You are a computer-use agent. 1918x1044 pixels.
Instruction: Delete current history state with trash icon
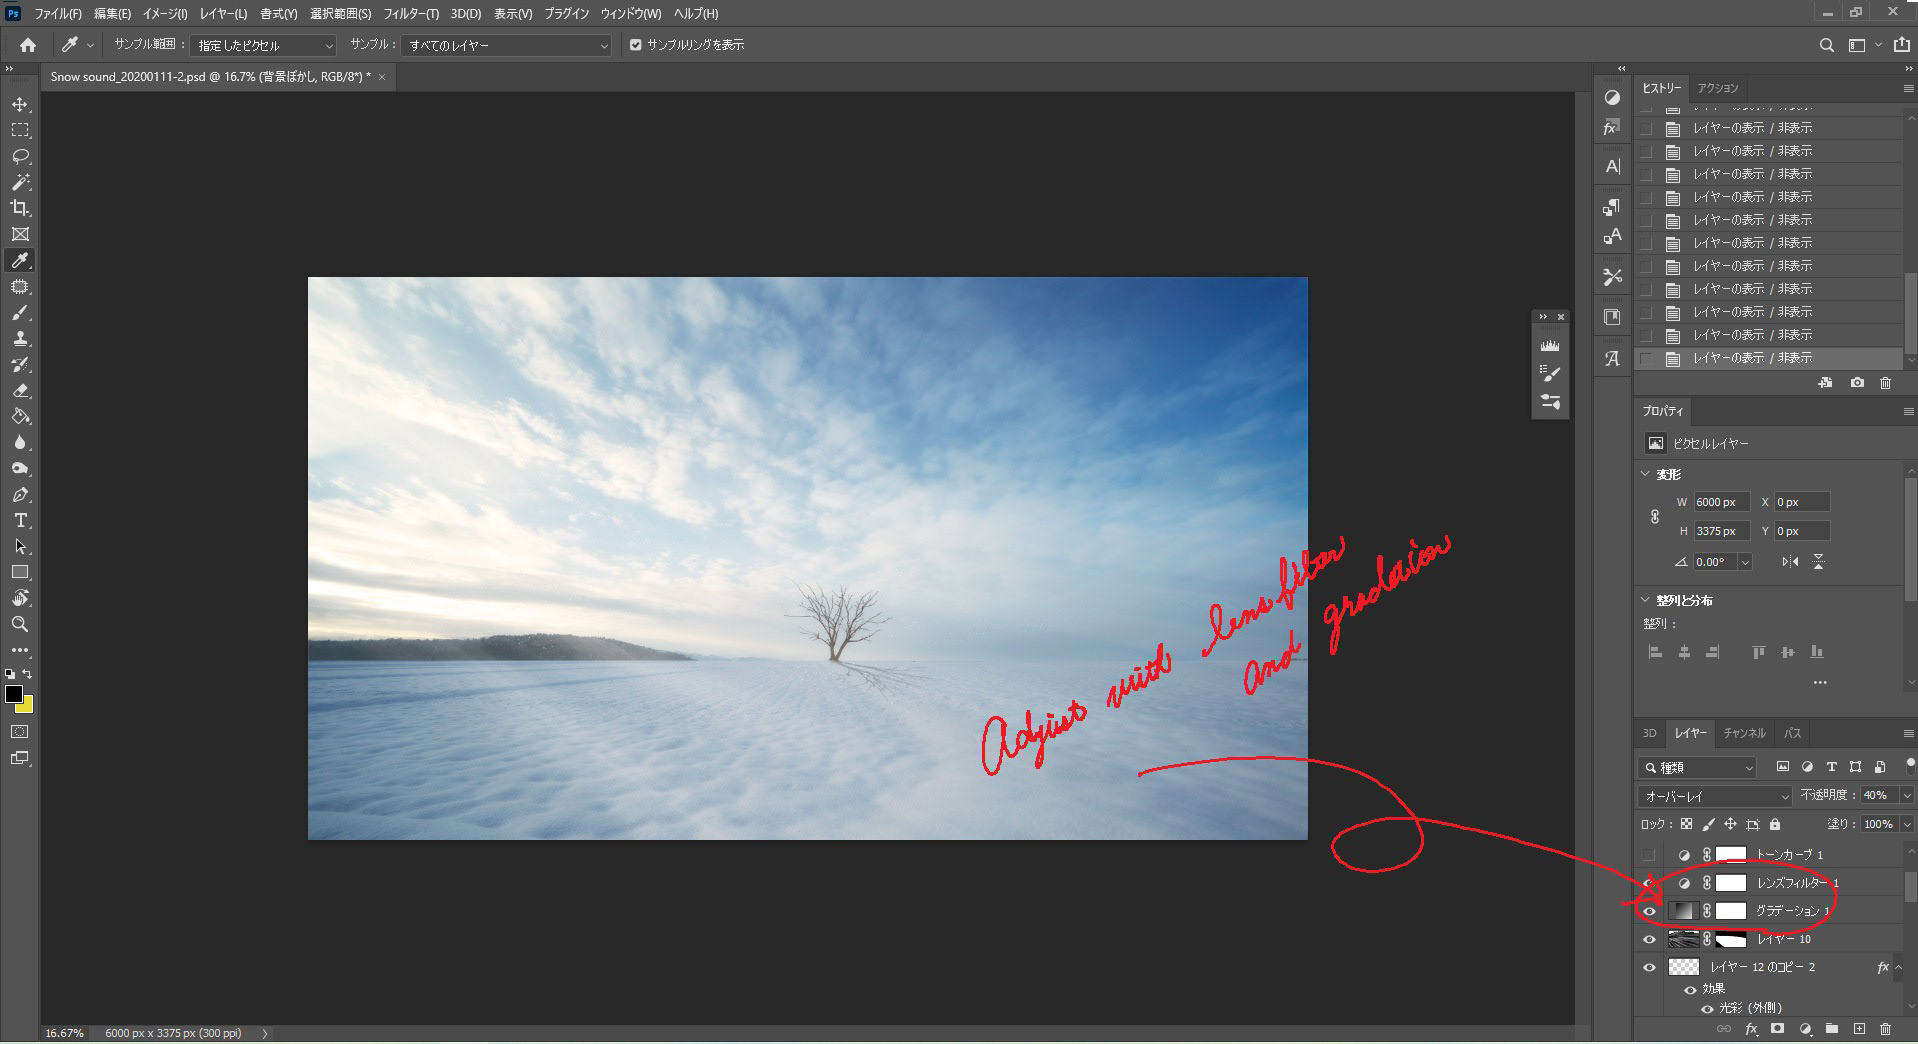point(1885,383)
